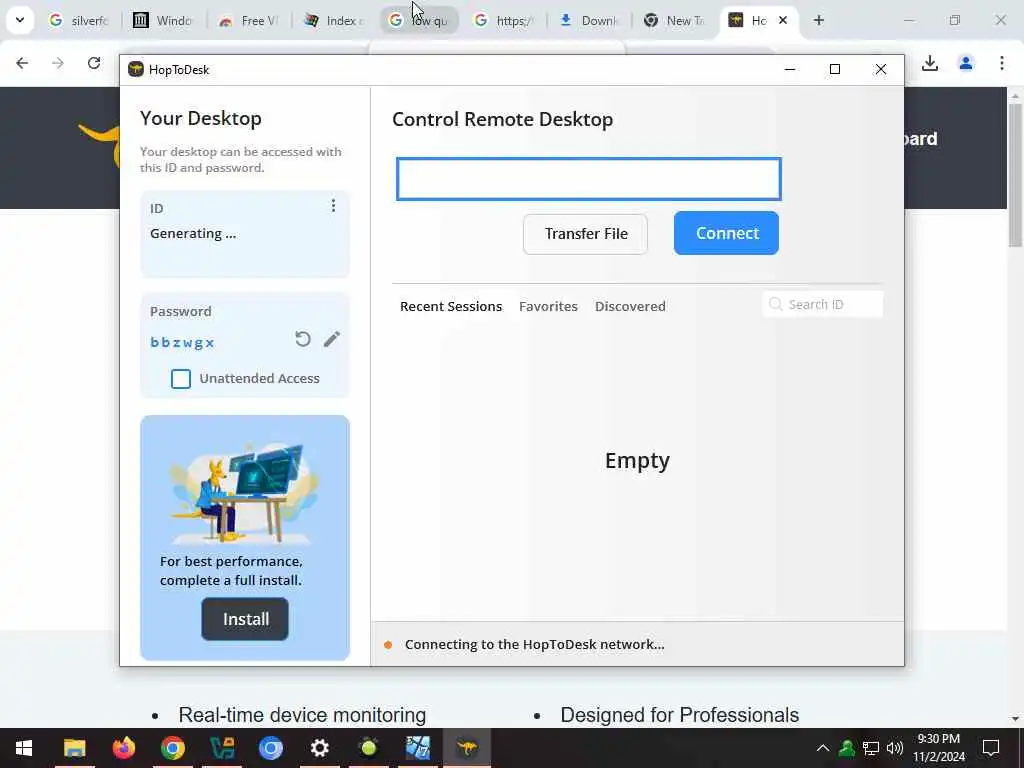This screenshot has width=1024, height=768.
Task: Close the active Ho browser tab
Action: pos(783,20)
